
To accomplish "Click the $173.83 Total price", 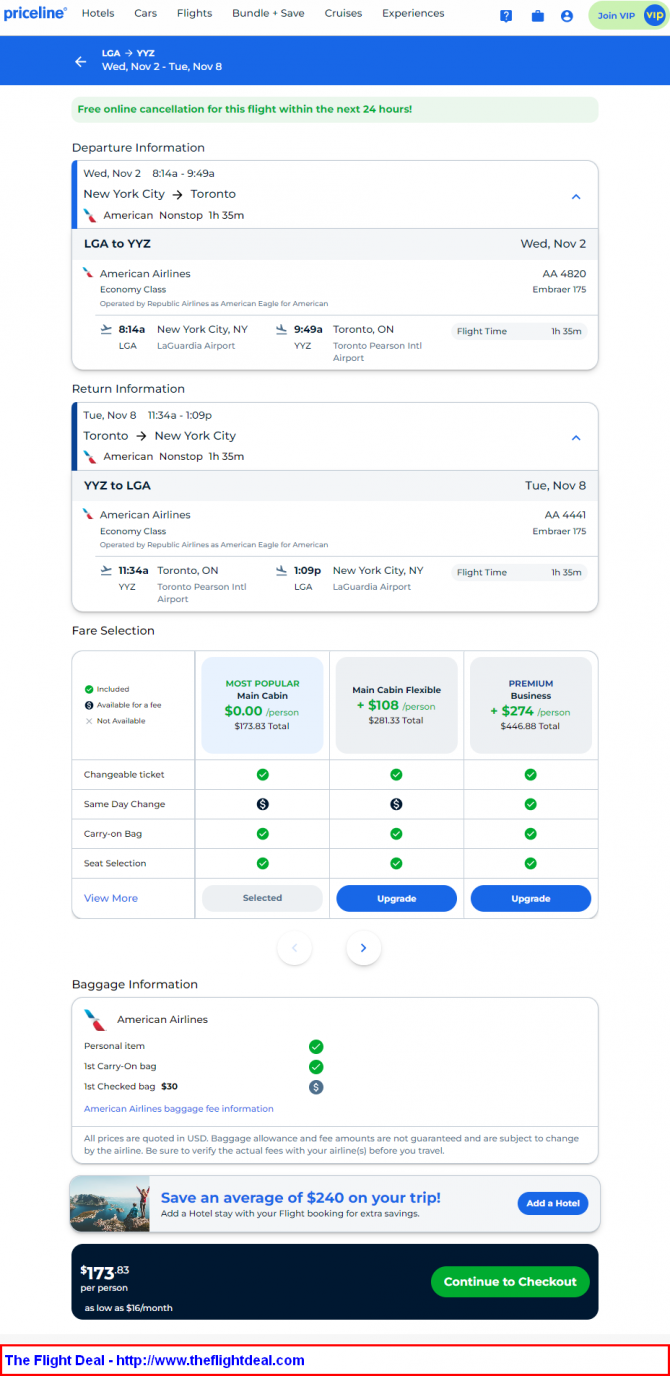I will pyautogui.click(x=262, y=726).
